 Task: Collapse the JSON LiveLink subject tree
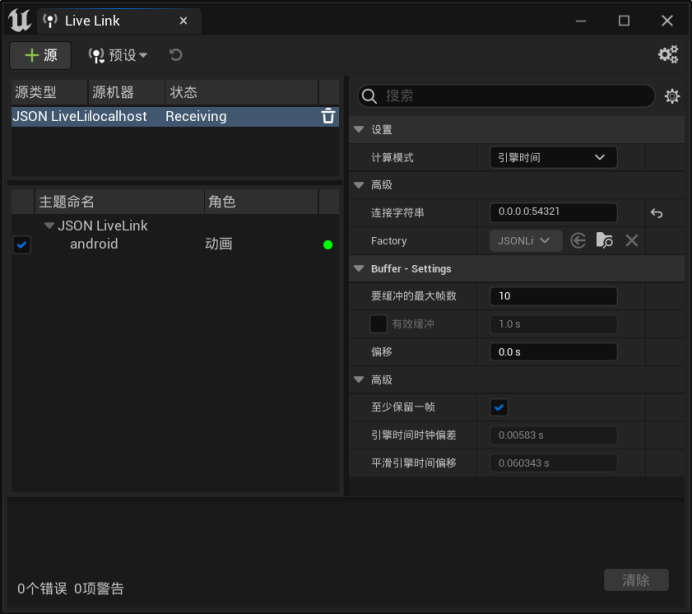point(49,226)
